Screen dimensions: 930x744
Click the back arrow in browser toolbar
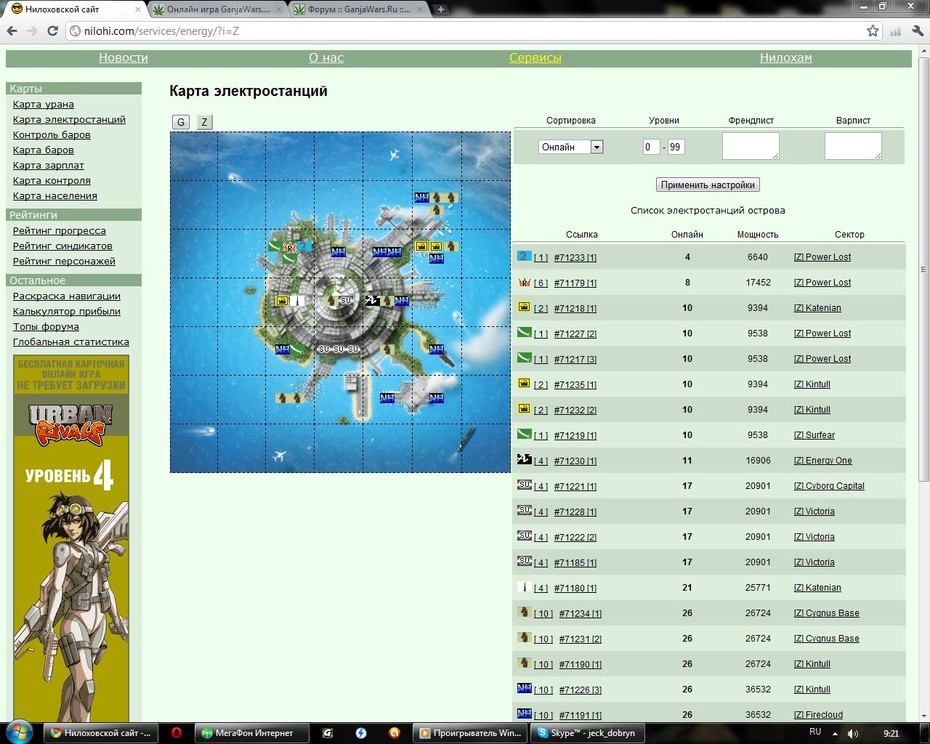(x=12, y=31)
